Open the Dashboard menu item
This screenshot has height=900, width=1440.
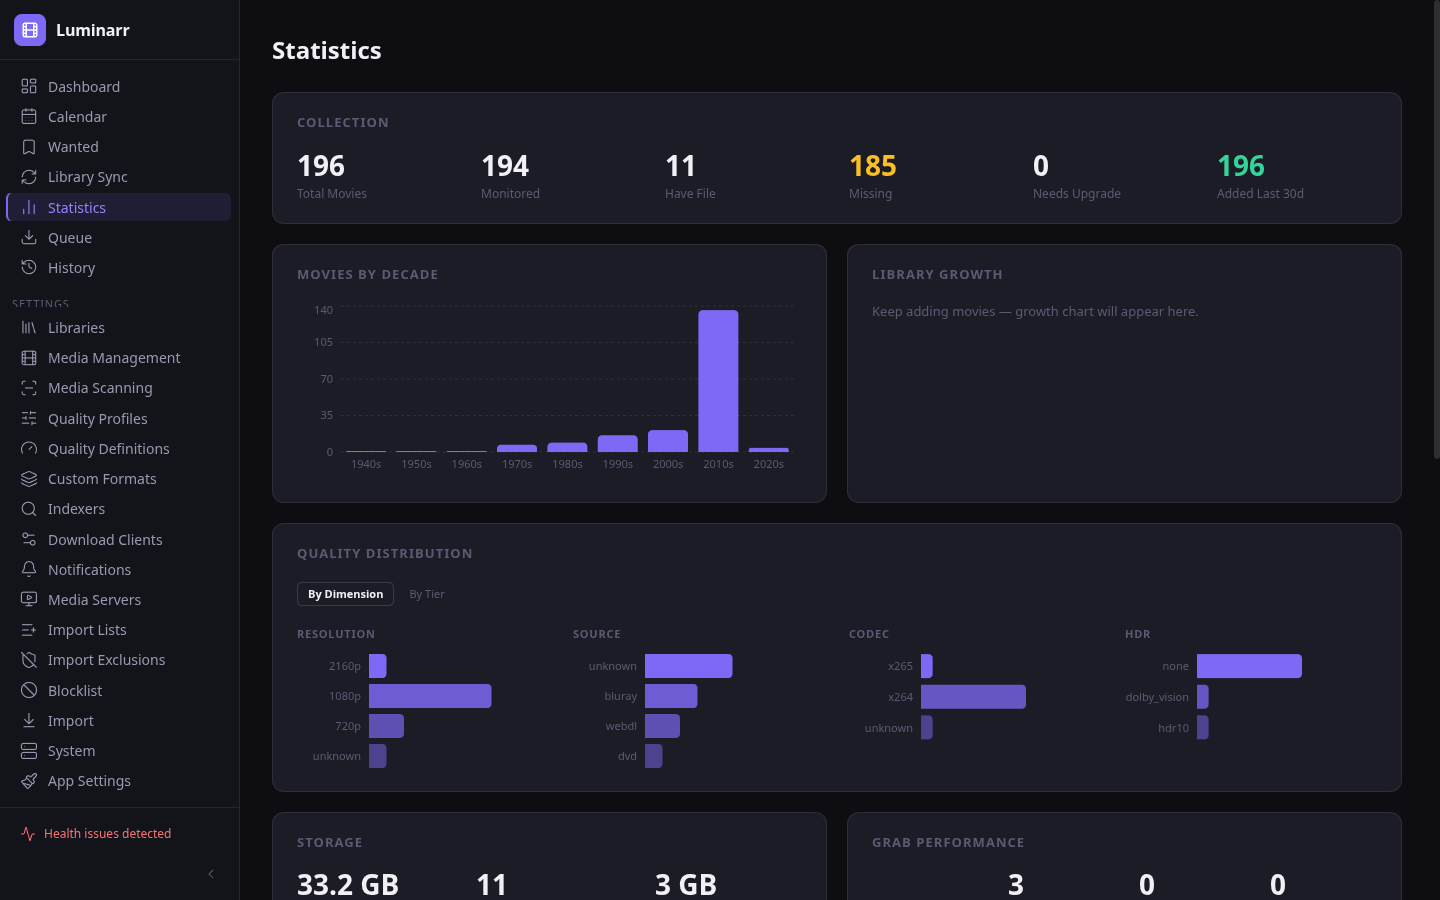coord(84,86)
